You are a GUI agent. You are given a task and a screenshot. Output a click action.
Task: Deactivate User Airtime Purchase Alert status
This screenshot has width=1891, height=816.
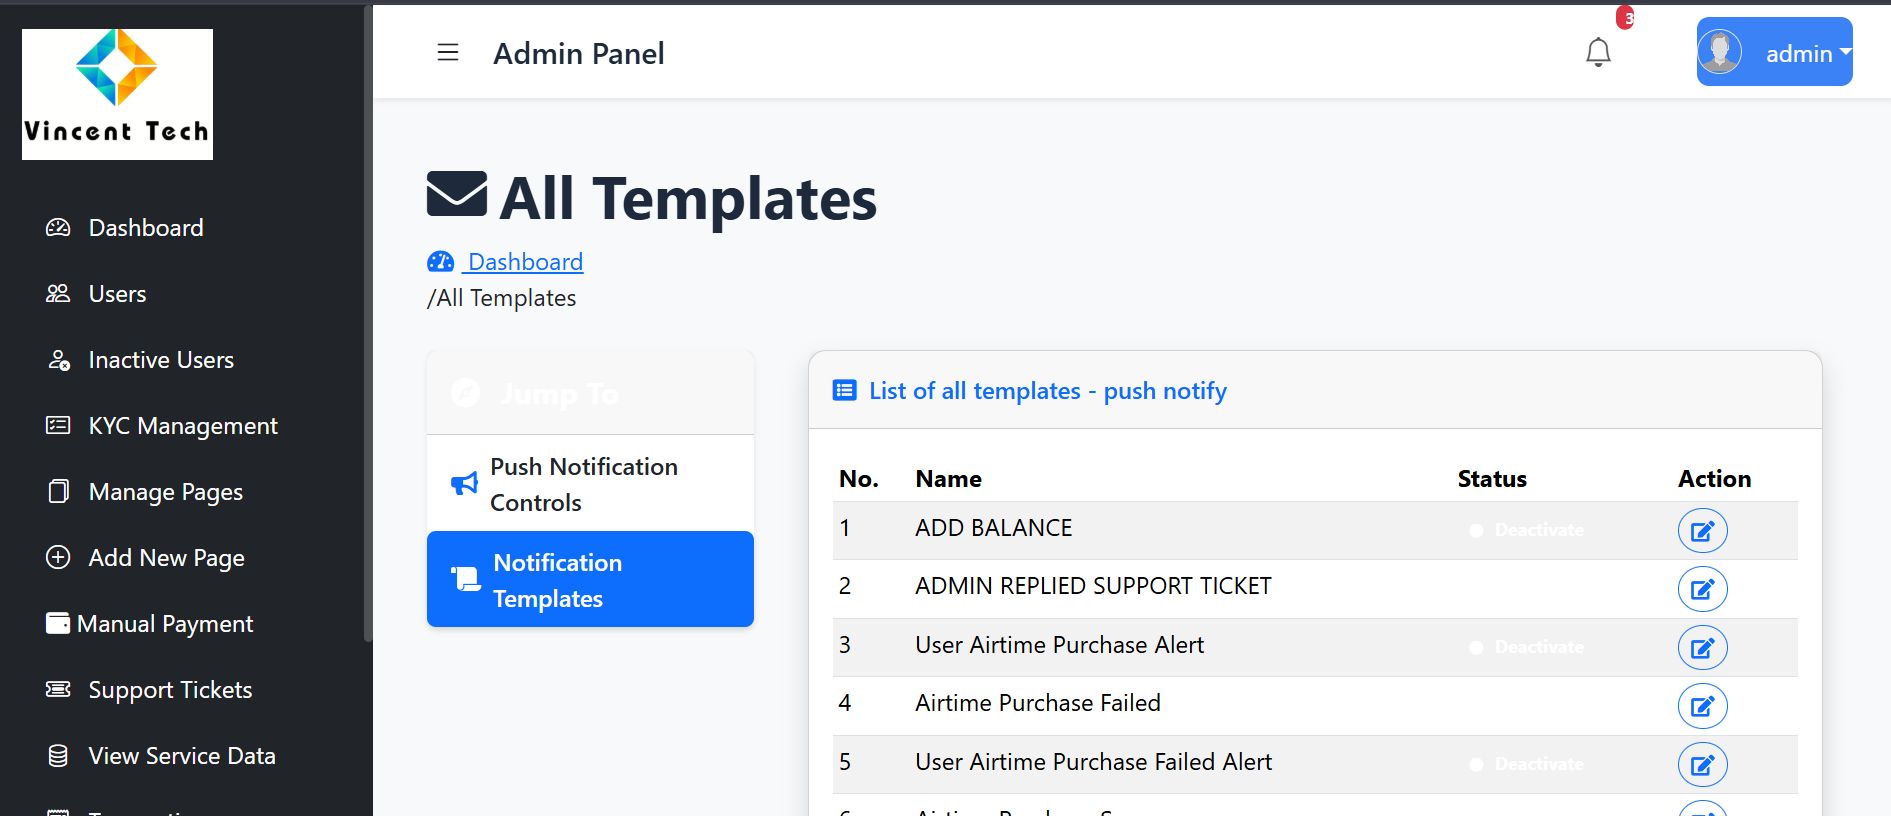pos(1527,647)
